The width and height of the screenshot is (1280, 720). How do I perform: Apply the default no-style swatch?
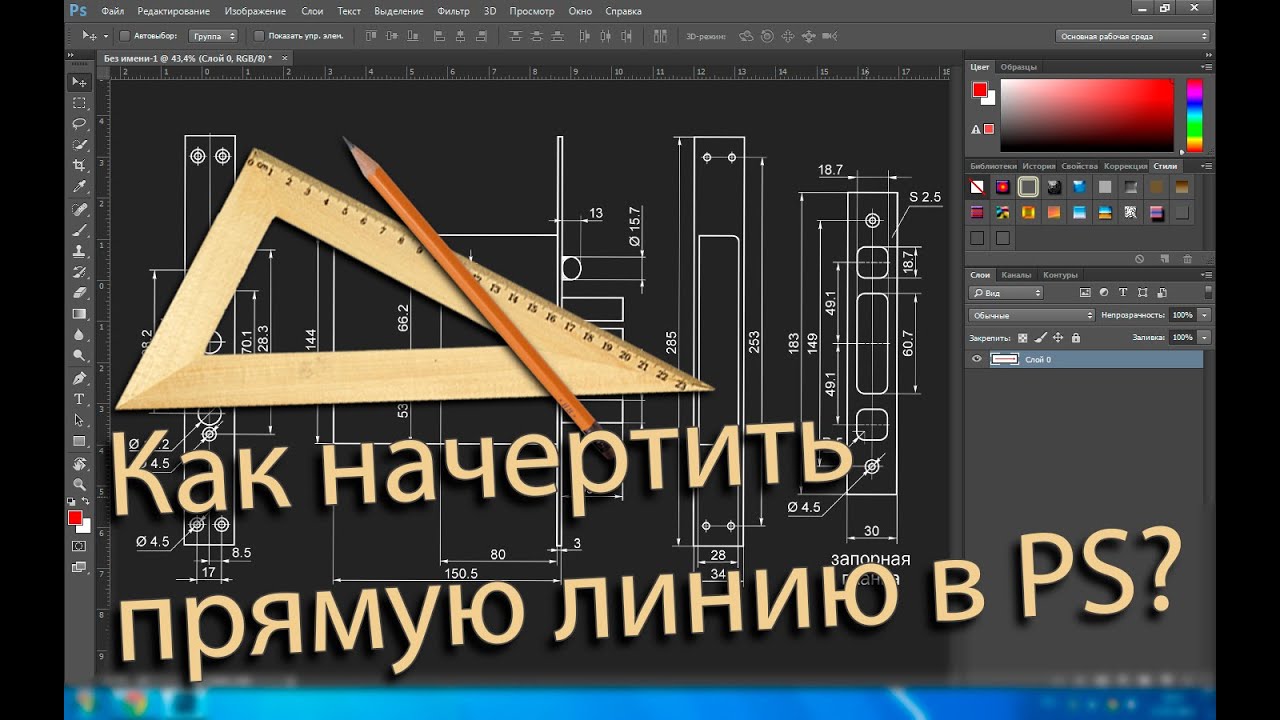978,187
